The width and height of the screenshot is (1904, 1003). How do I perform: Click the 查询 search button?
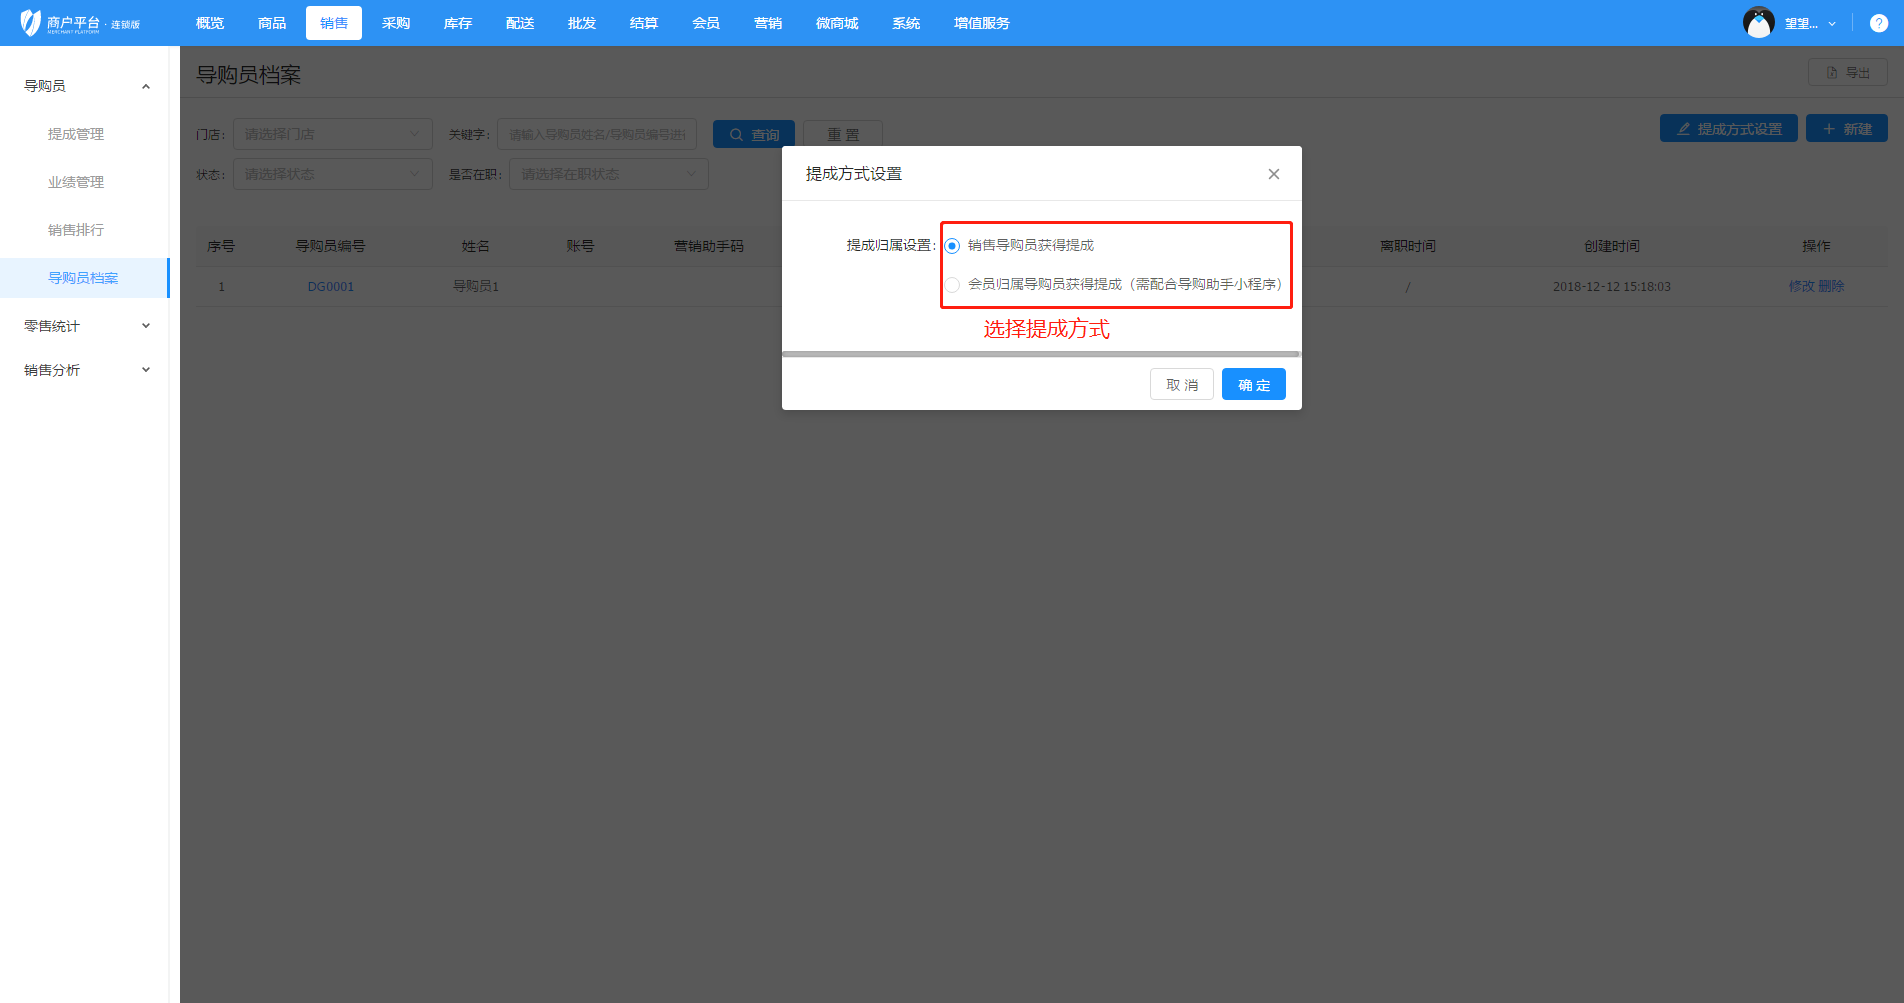pos(753,134)
